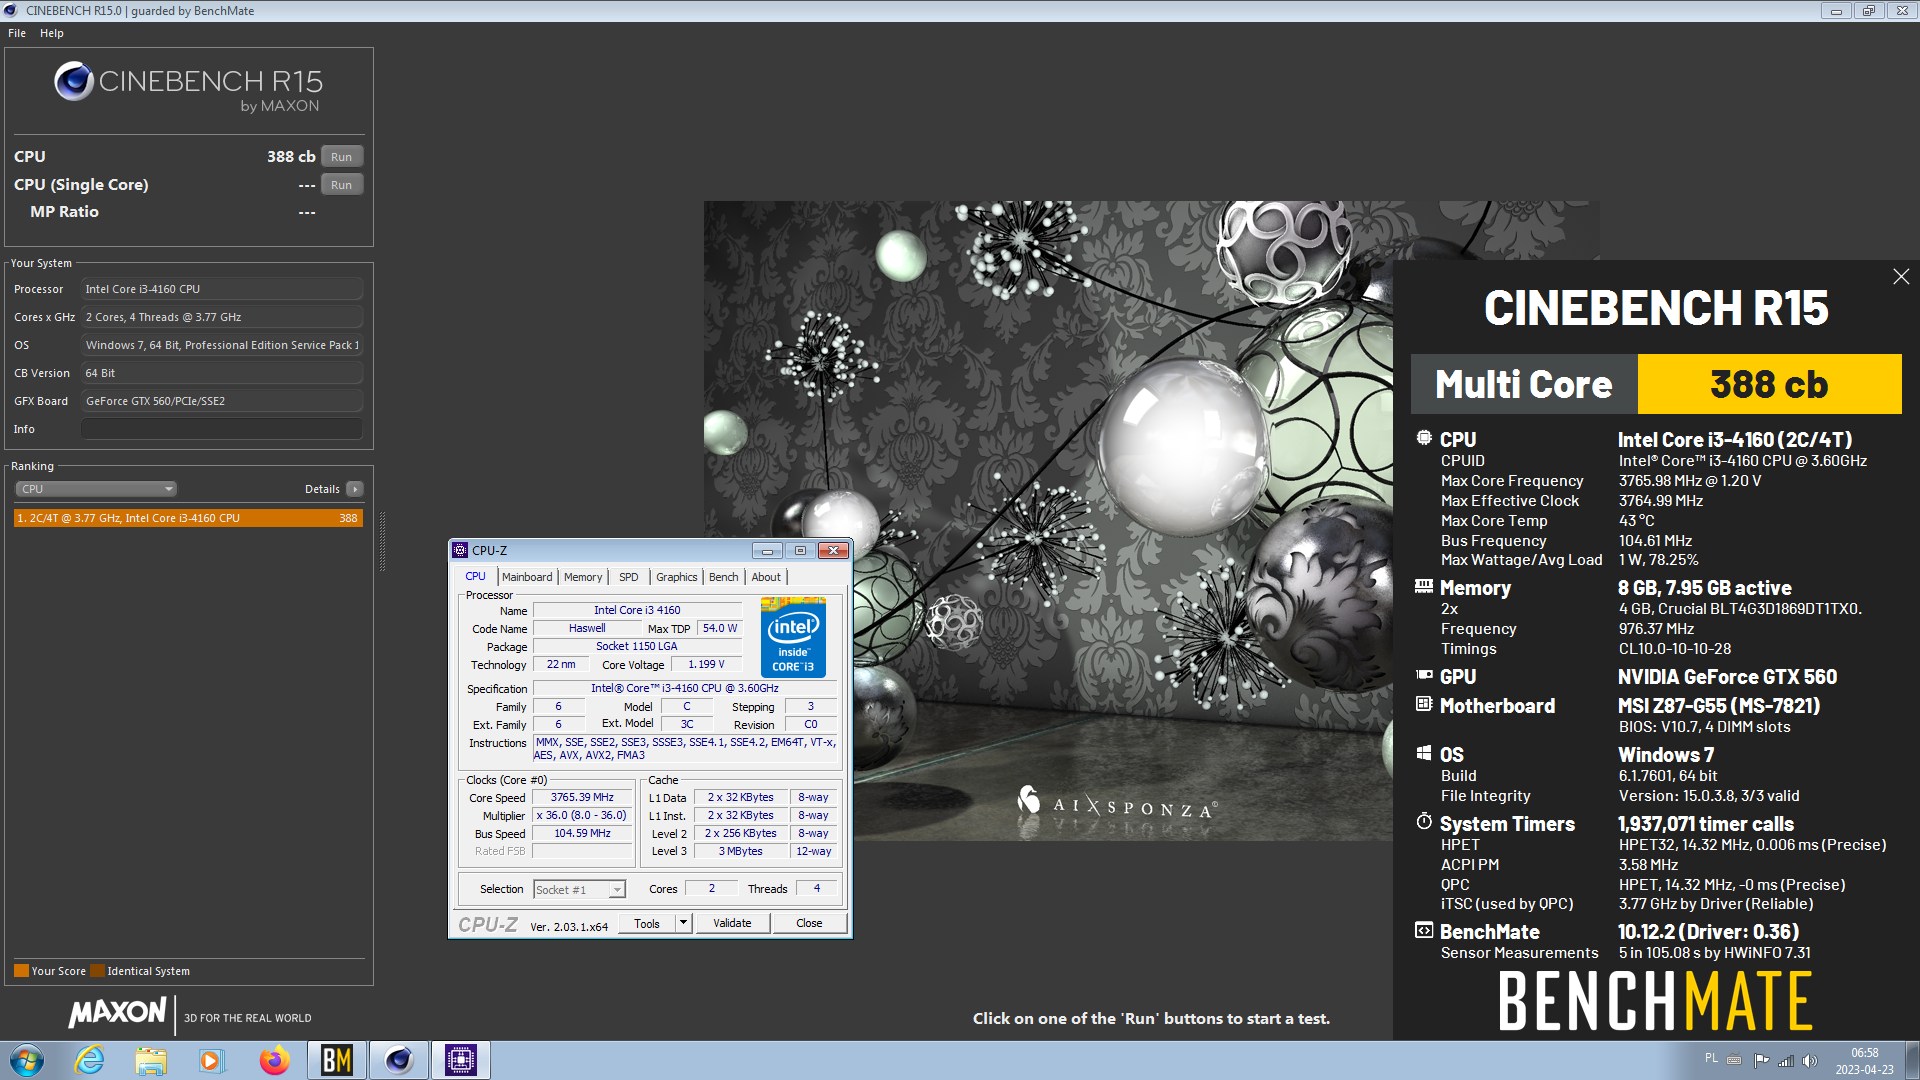Open the Graphics tab in CPU-Z
The width and height of the screenshot is (1920, 1080).
[x=677, y=577]
